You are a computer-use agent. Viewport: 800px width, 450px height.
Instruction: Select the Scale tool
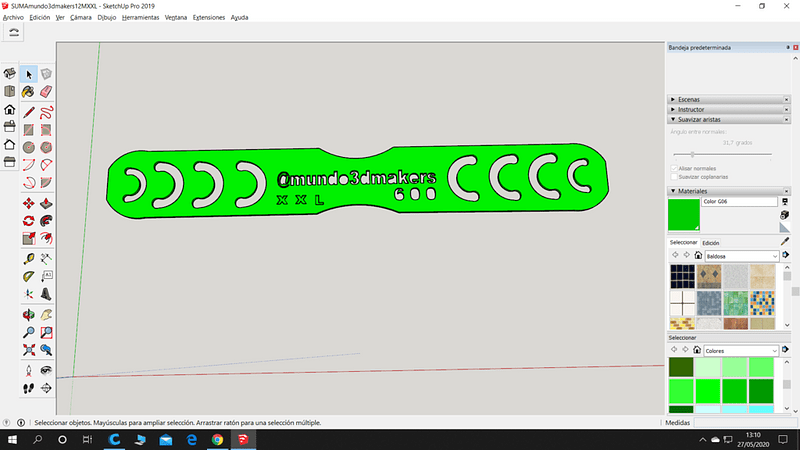pos(29,238)
